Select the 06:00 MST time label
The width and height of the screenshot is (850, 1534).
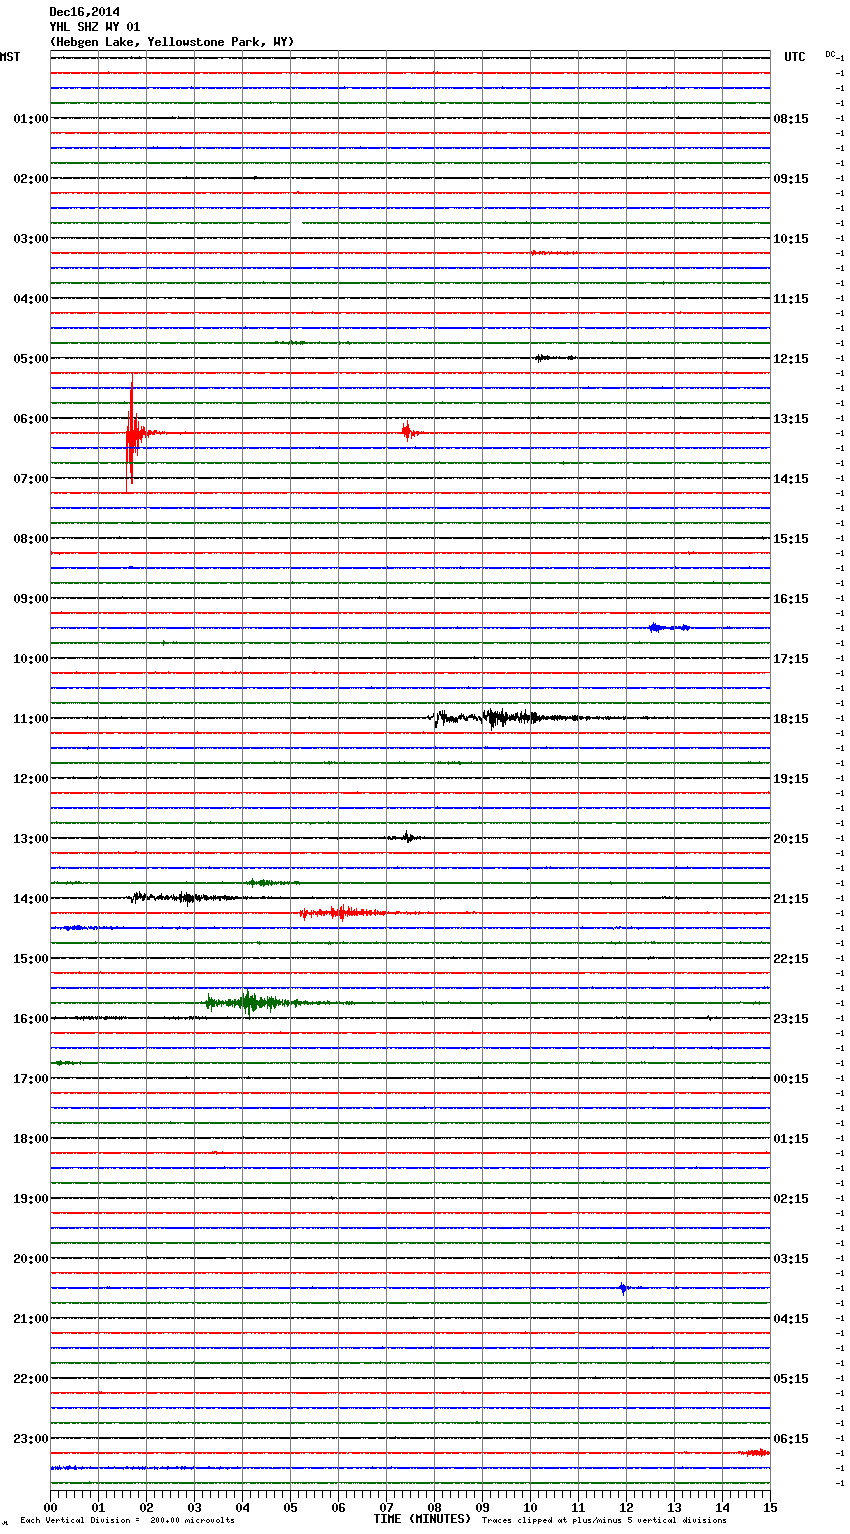tap(31, 419)
